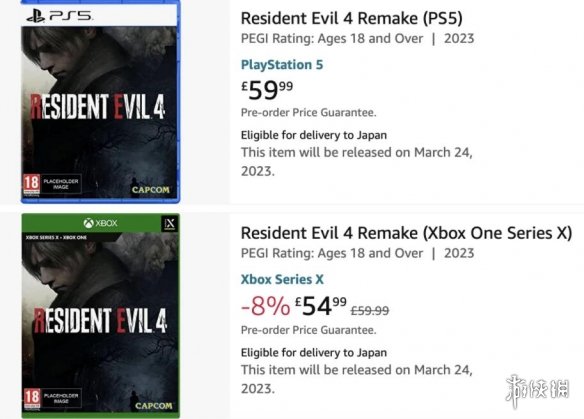Click the £59.99 PS5 price
The image size is (584, 419).
[267, 91]
